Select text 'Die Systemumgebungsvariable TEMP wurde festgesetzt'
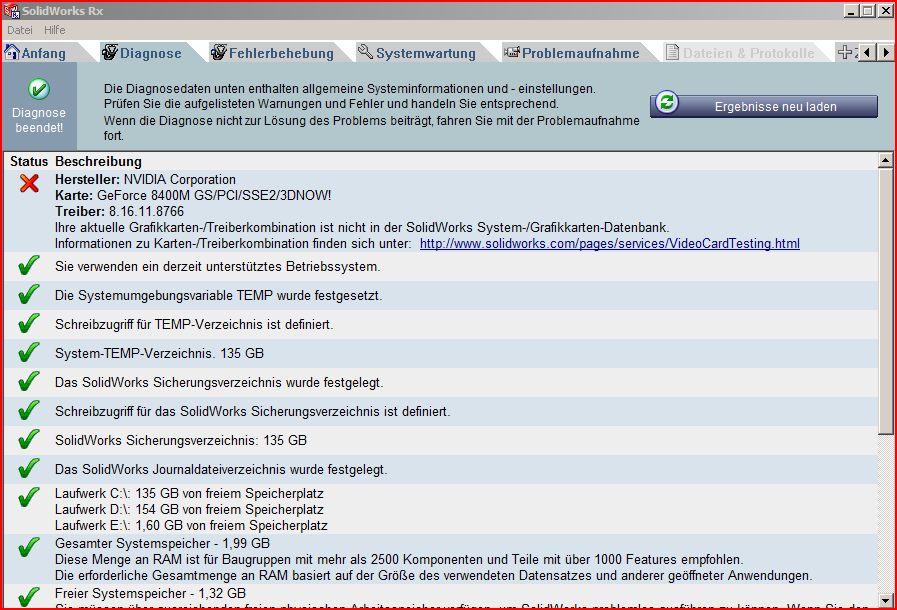 217,296
